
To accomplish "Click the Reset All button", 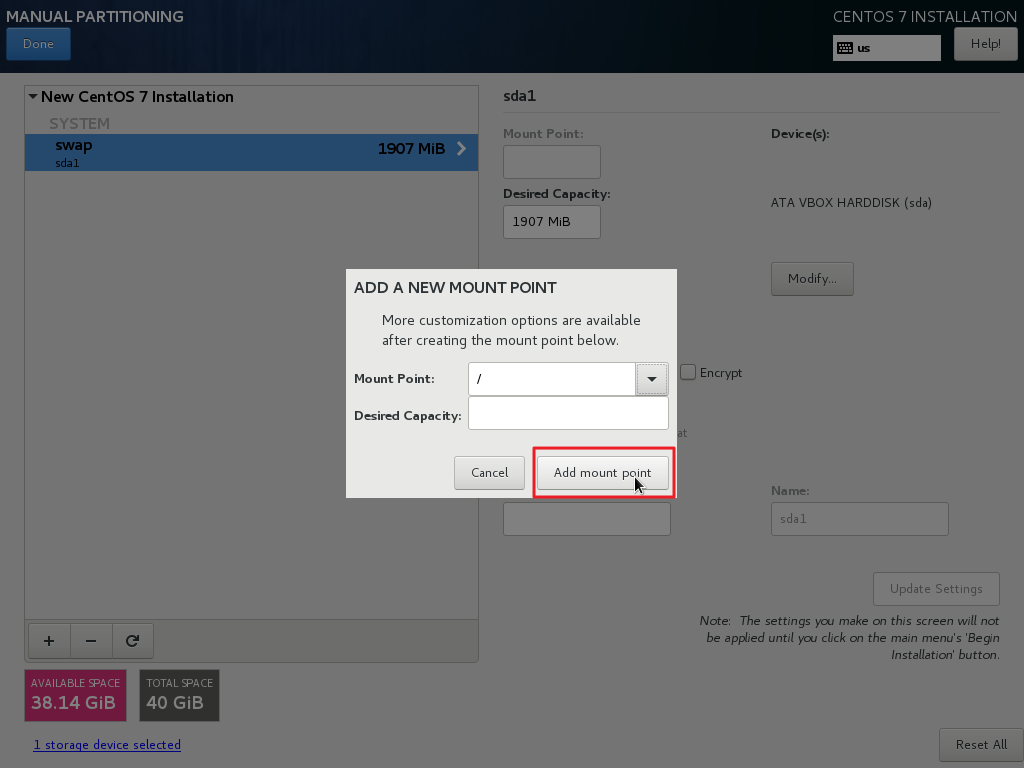I will (981, 745).
